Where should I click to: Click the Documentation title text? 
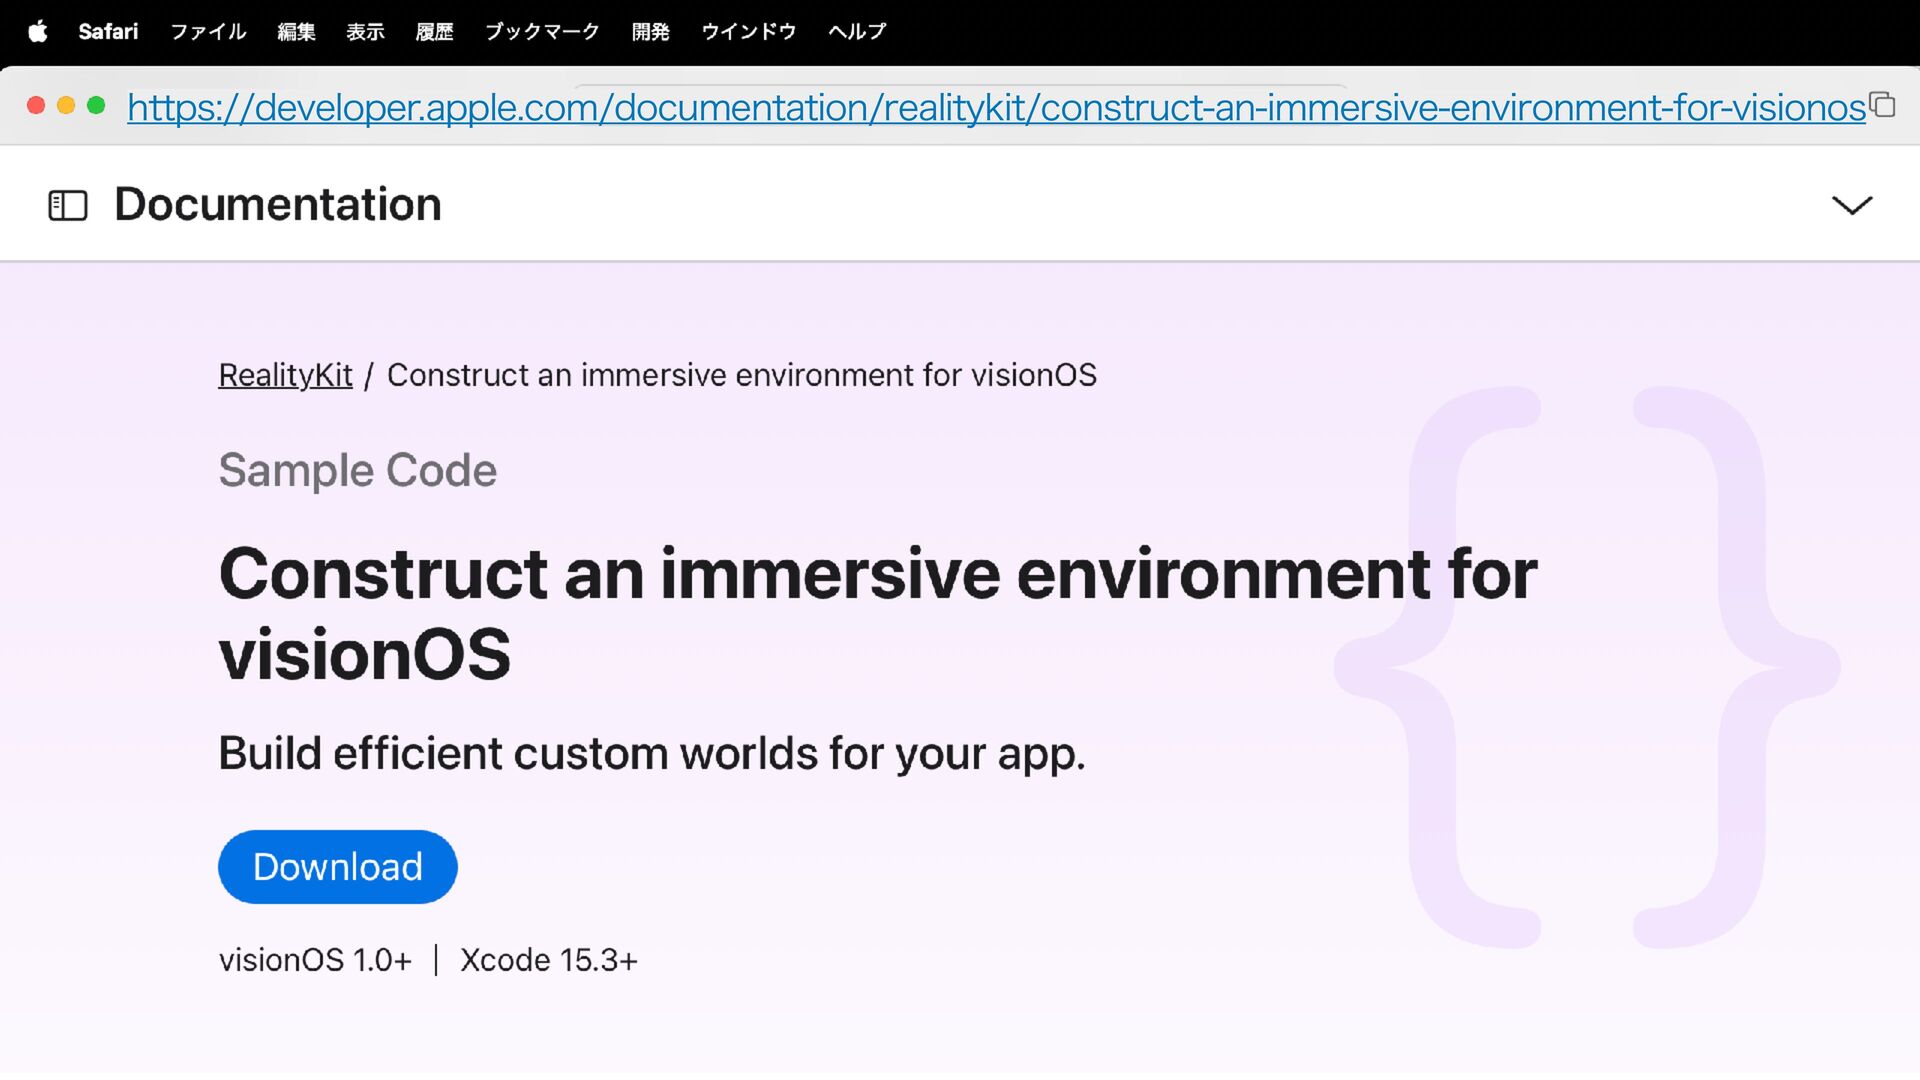click(277, 205)
